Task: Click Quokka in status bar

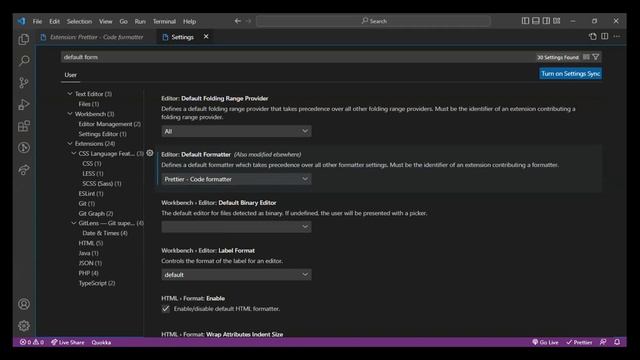Action: [x=101, y=342]
